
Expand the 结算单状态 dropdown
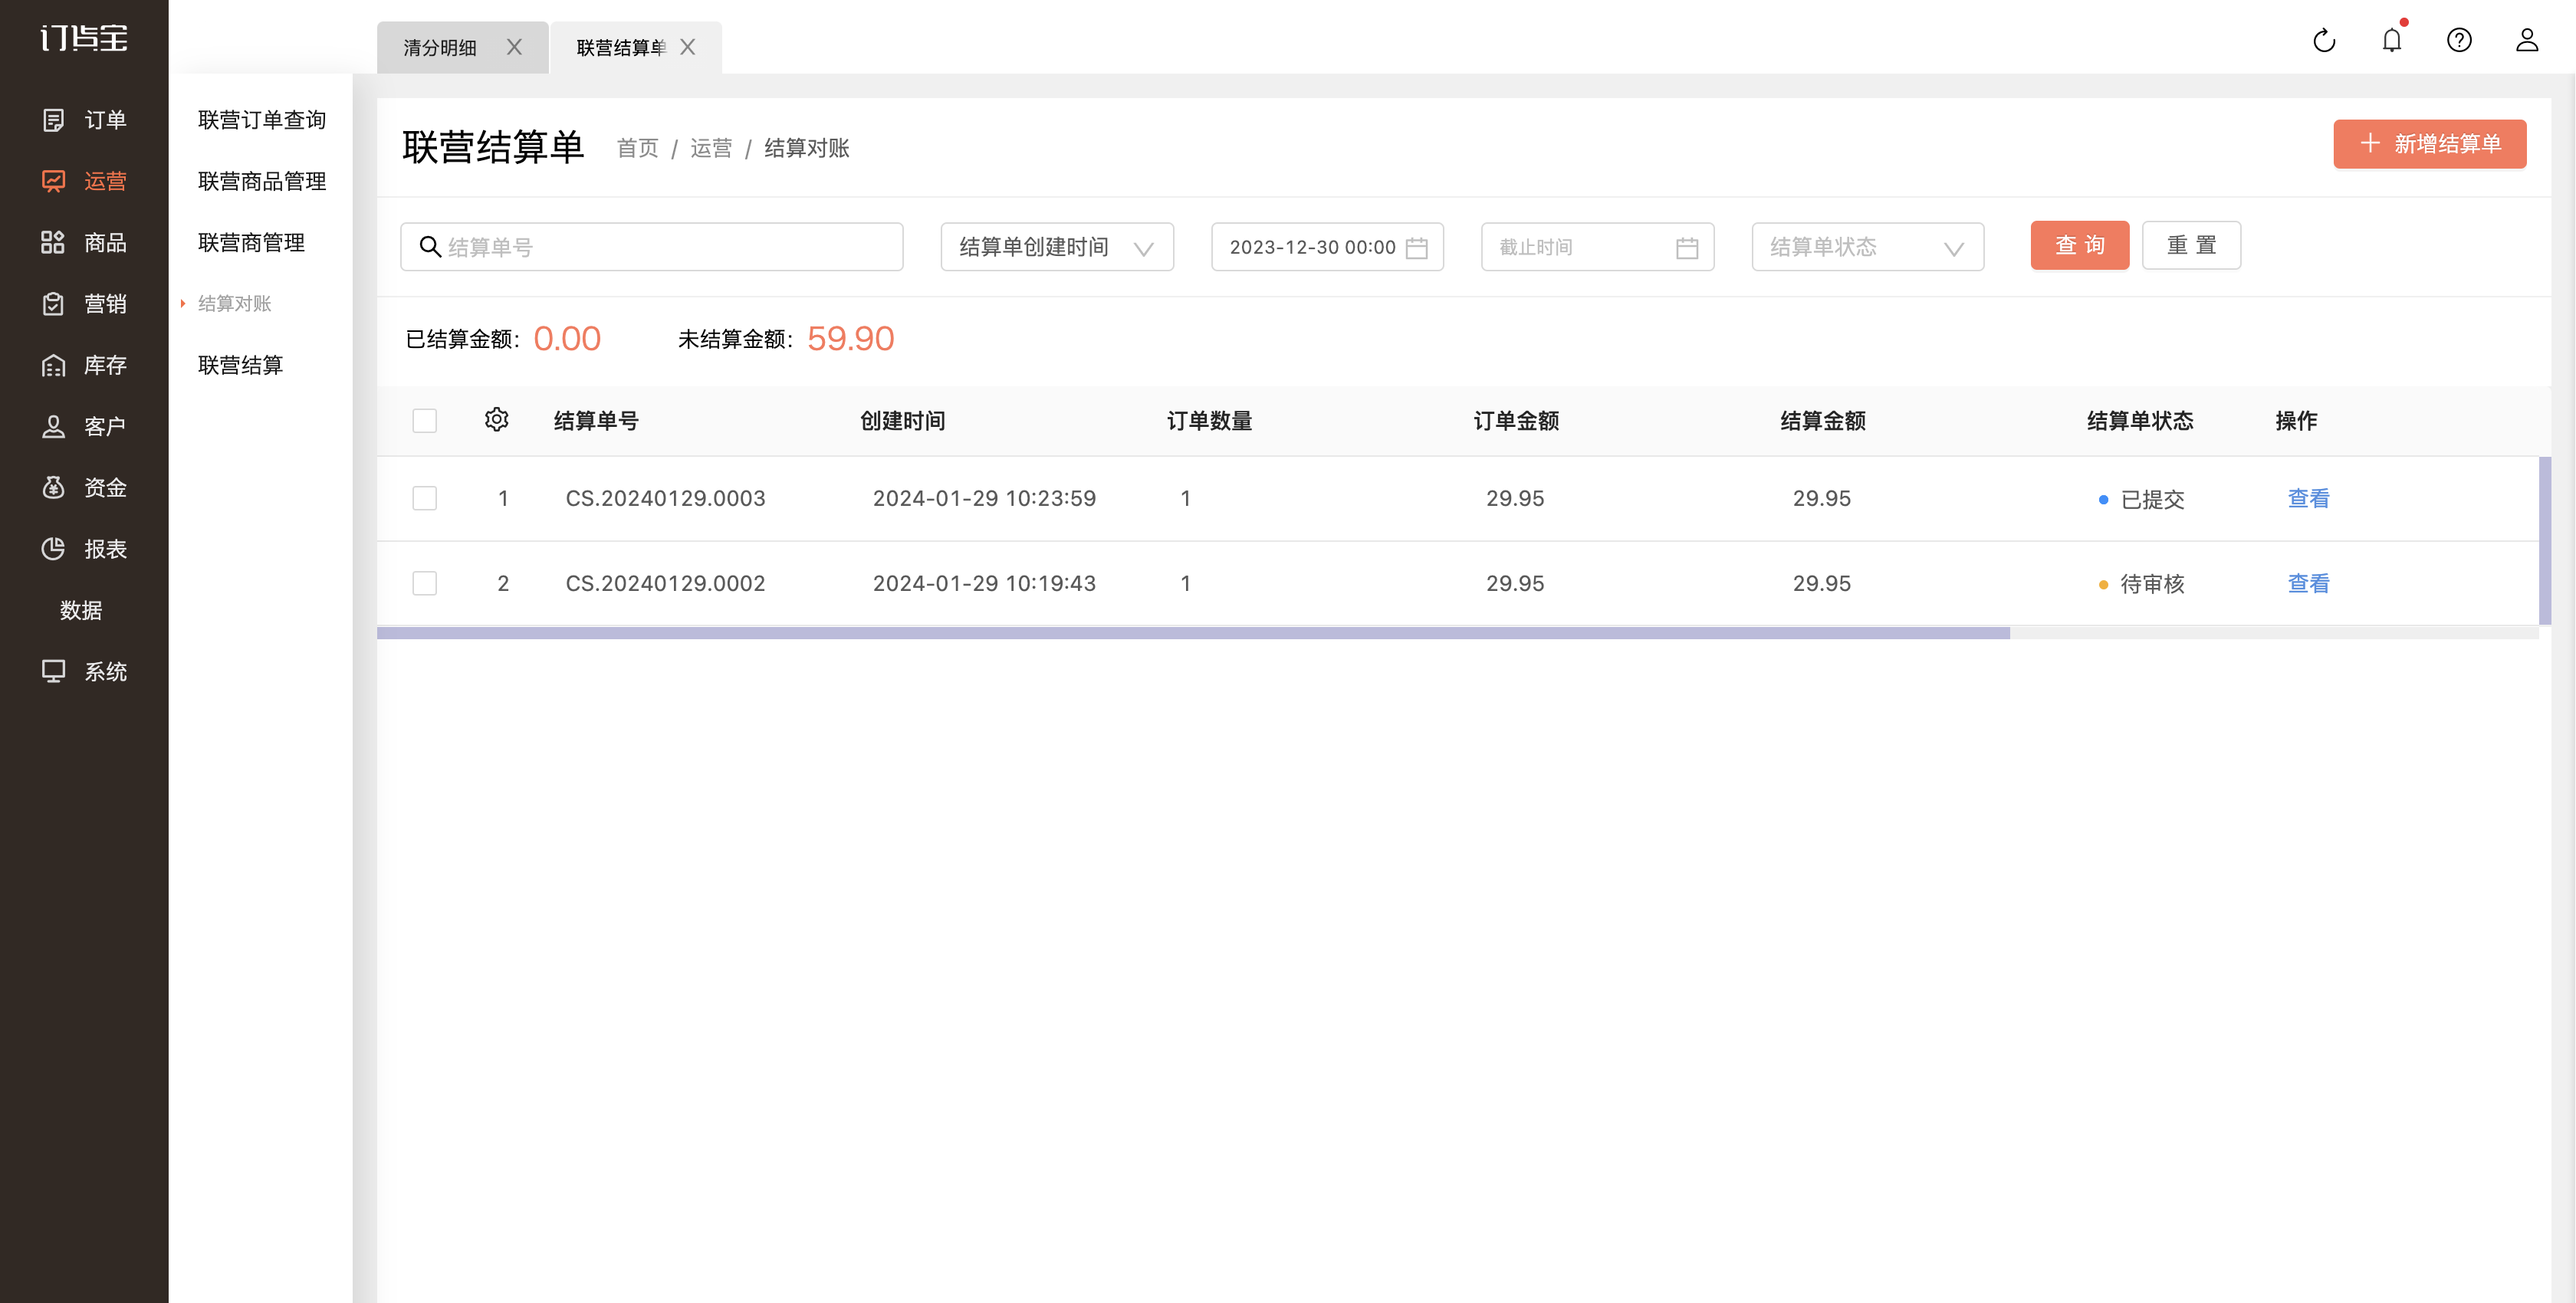coord(1867,247)
